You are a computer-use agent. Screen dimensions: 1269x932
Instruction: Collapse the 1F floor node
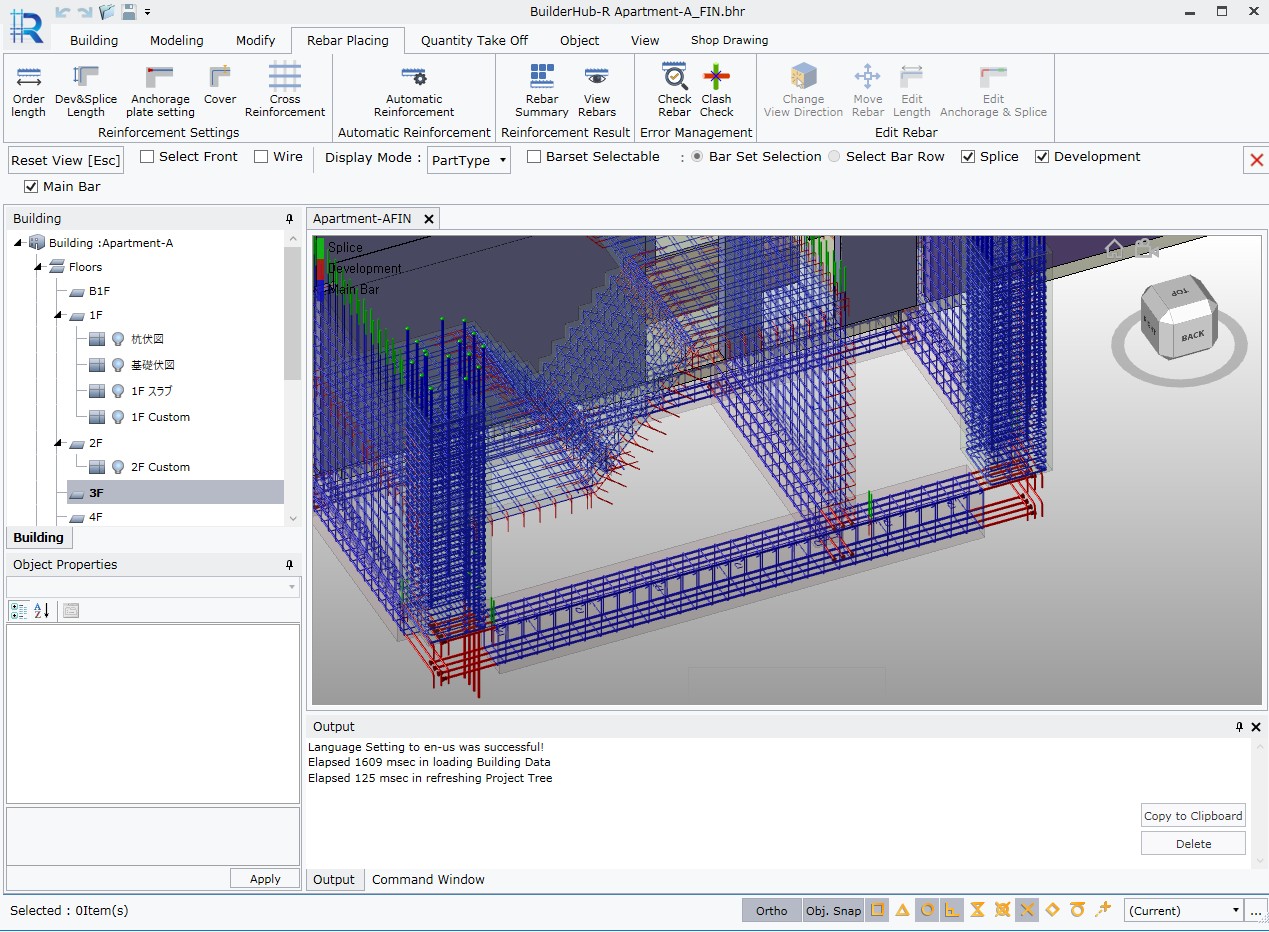coord(58,315)
